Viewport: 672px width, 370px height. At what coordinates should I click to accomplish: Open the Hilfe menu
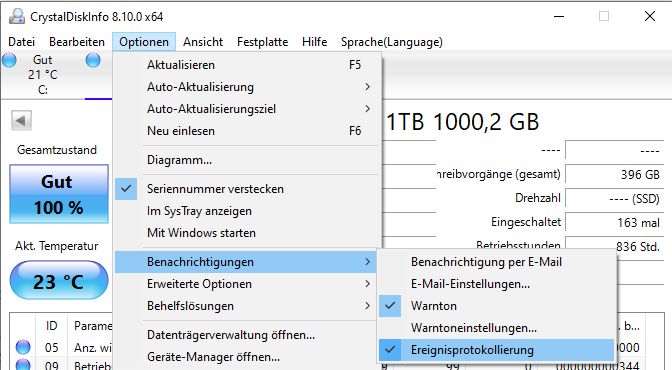315,42
